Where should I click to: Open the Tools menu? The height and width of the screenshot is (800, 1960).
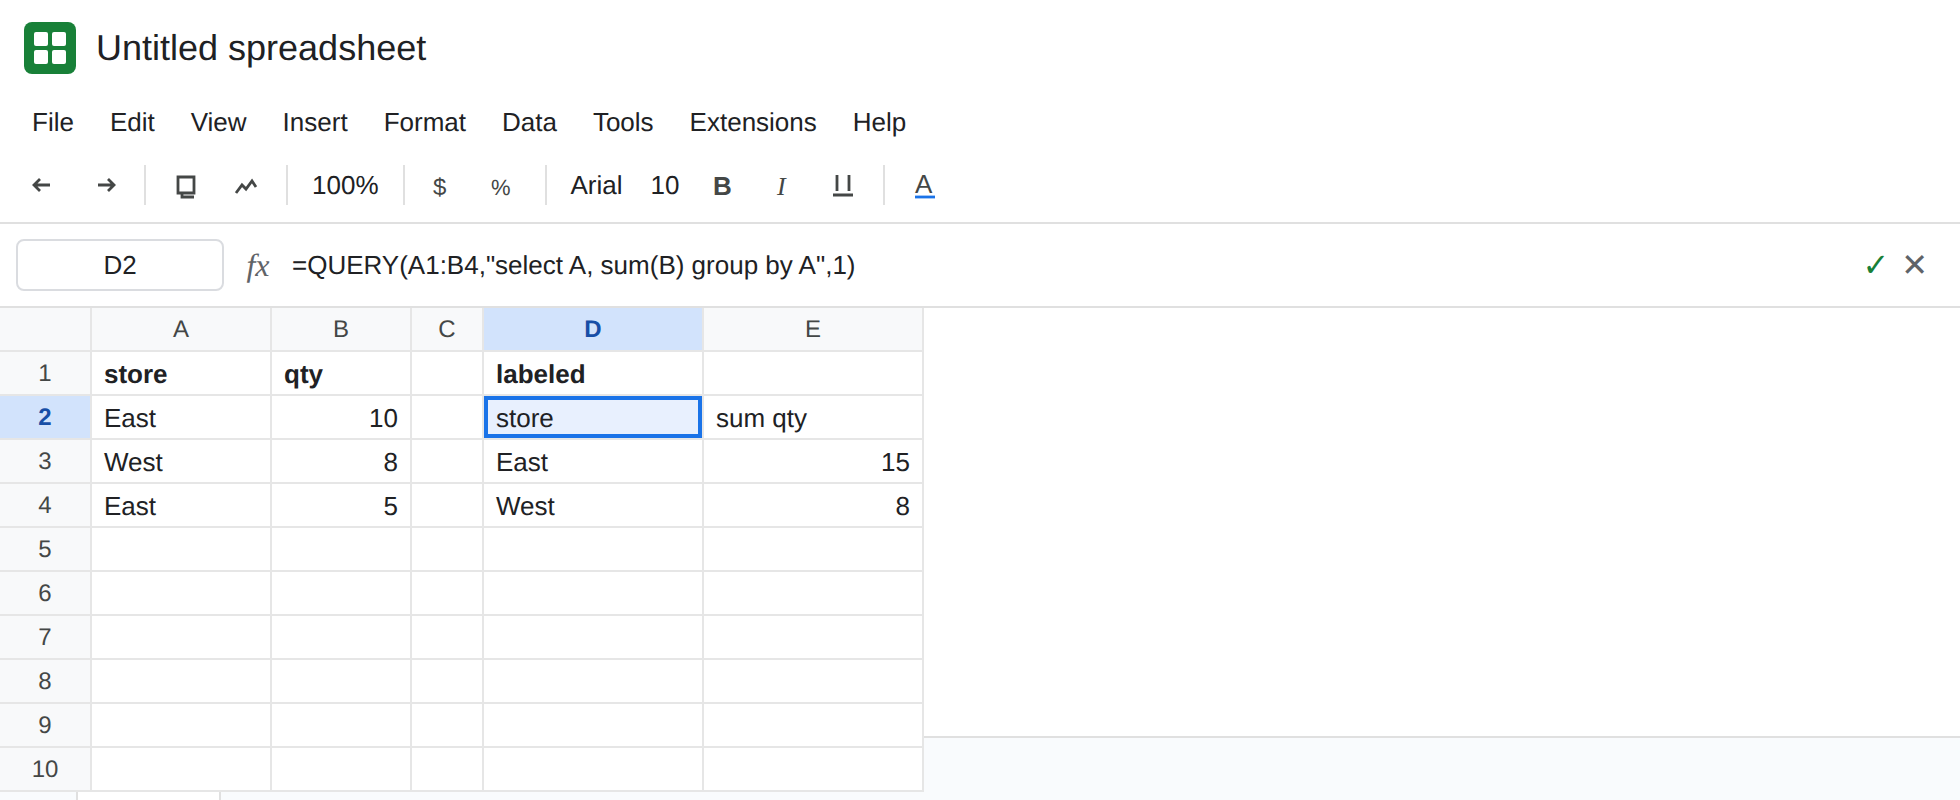(623, 122)
